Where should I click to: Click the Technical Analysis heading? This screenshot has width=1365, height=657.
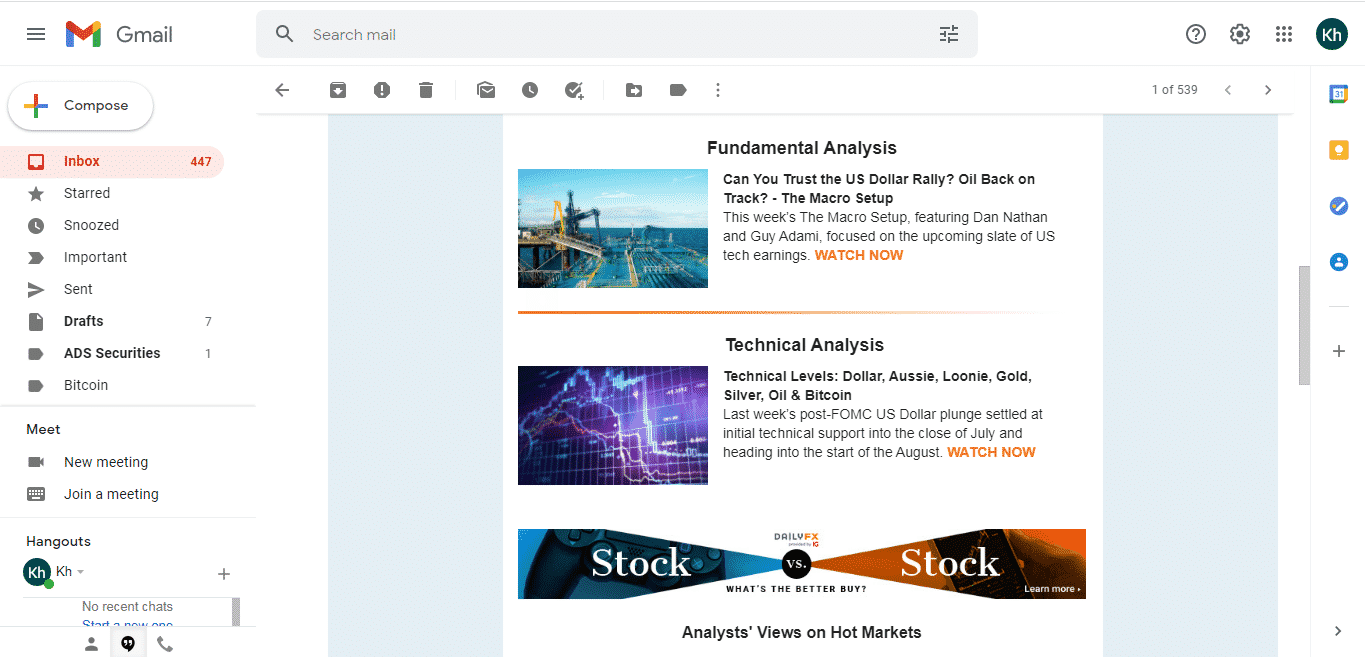805,345
